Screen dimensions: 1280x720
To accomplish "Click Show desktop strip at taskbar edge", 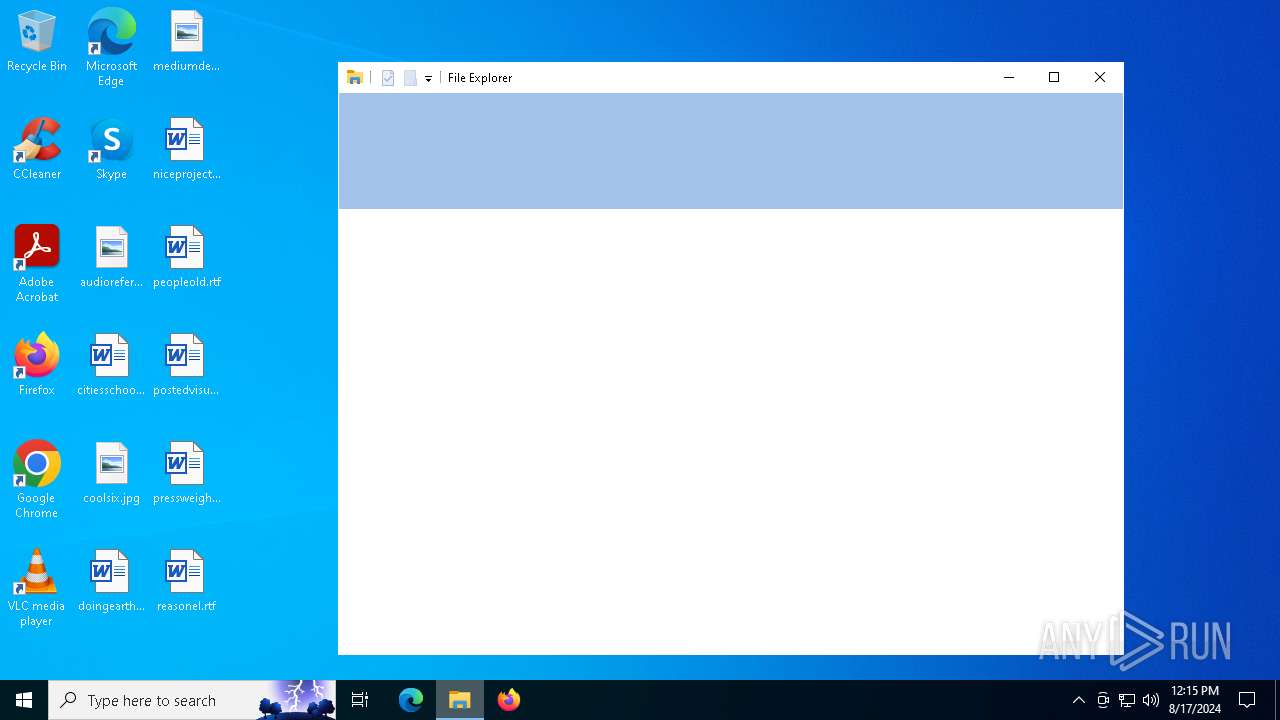I will pyautogui.click(x=1277, y=700).
